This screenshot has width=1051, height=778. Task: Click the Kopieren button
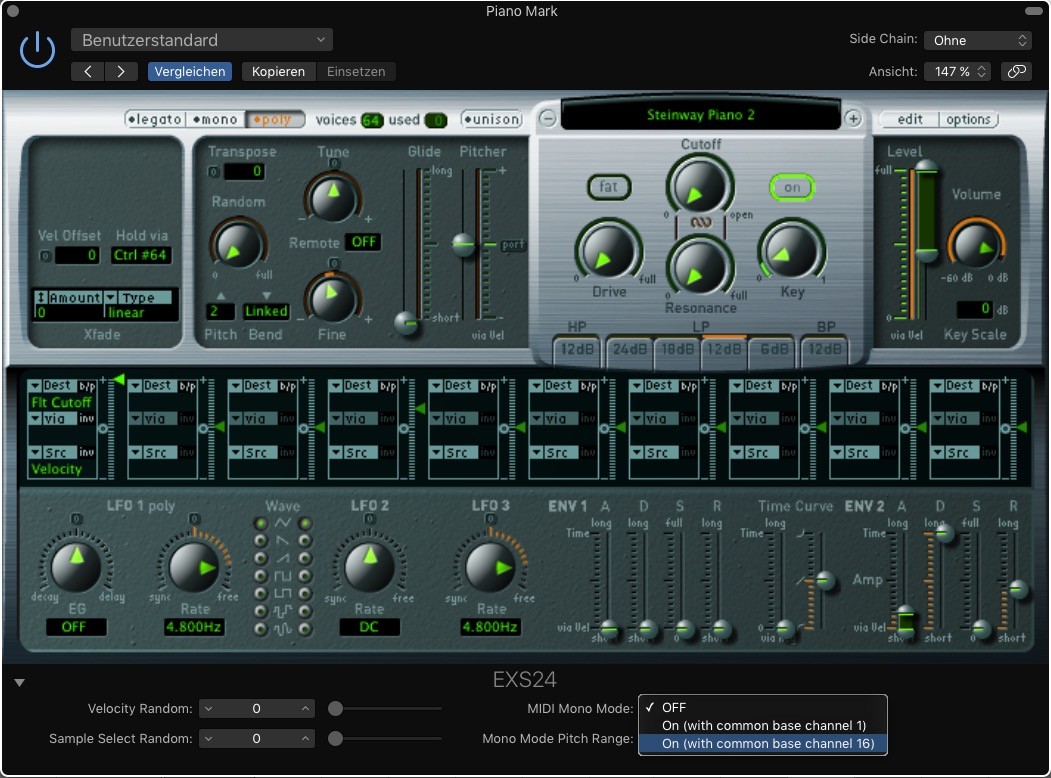pyautogui.click(x=278, y=71)
